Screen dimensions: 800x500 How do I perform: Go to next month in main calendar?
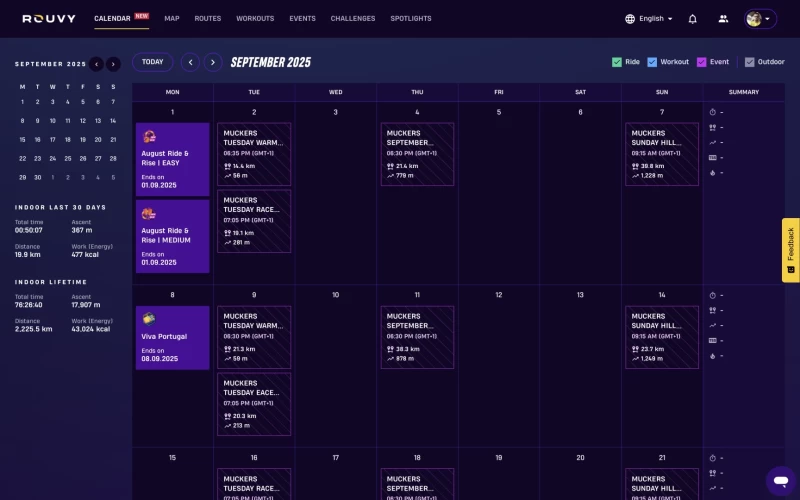click(213, 62)
